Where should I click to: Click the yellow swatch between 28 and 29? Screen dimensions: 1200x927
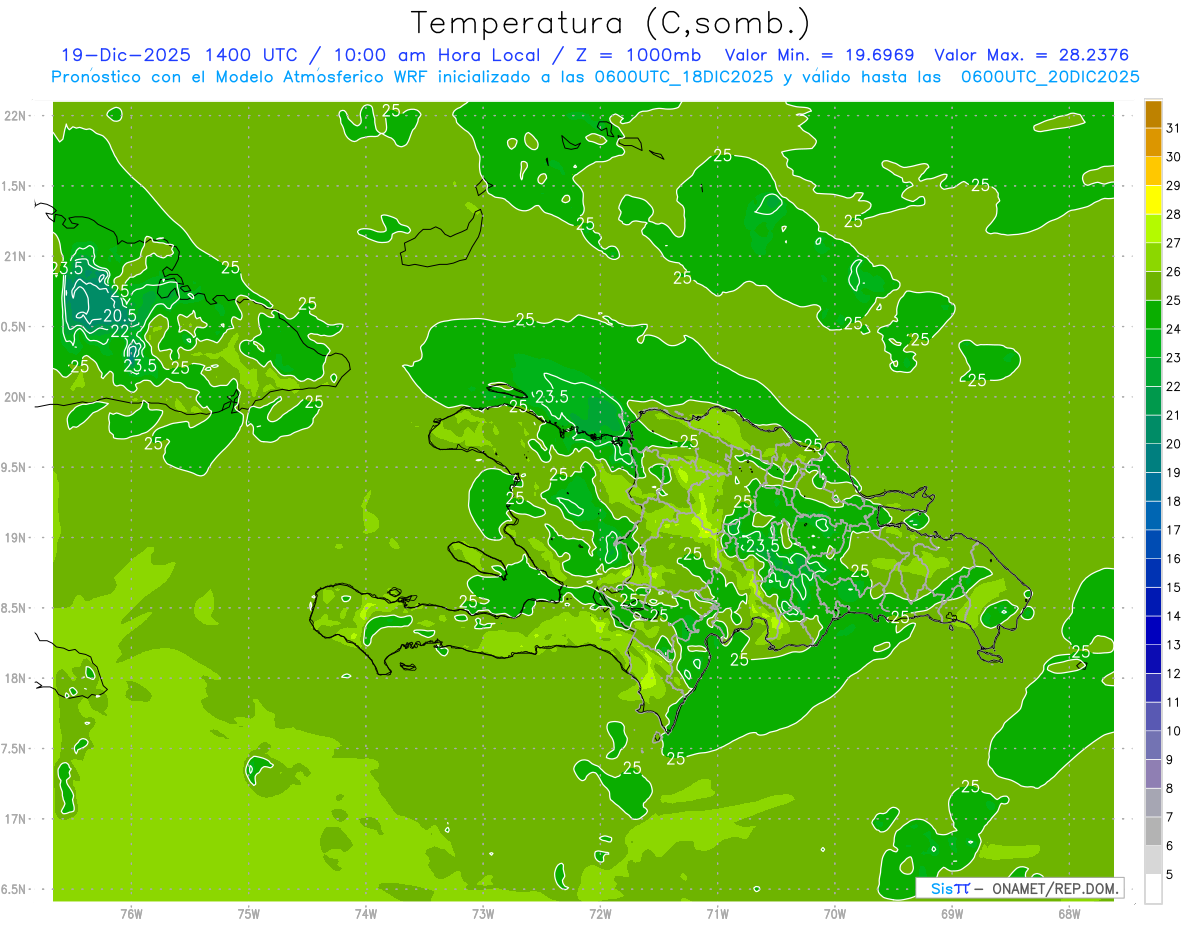[x=1153, y=200]
